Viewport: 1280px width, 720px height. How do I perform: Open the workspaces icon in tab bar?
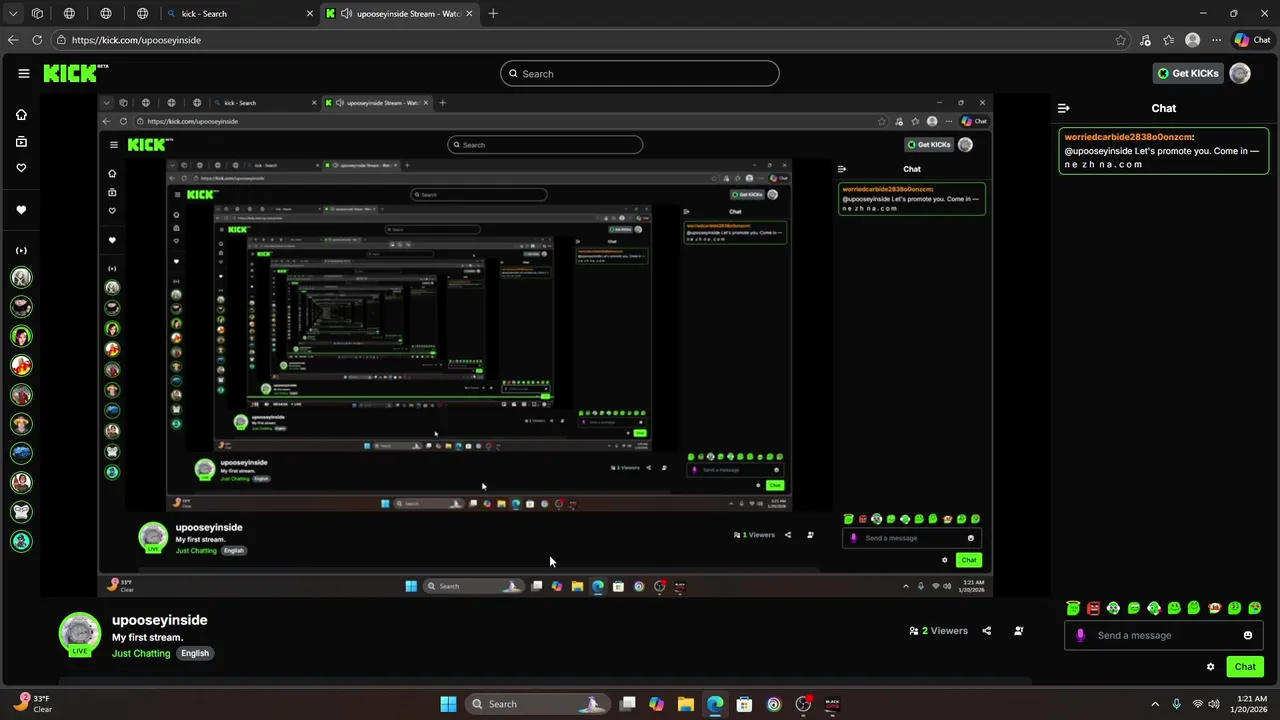point(37,14)
